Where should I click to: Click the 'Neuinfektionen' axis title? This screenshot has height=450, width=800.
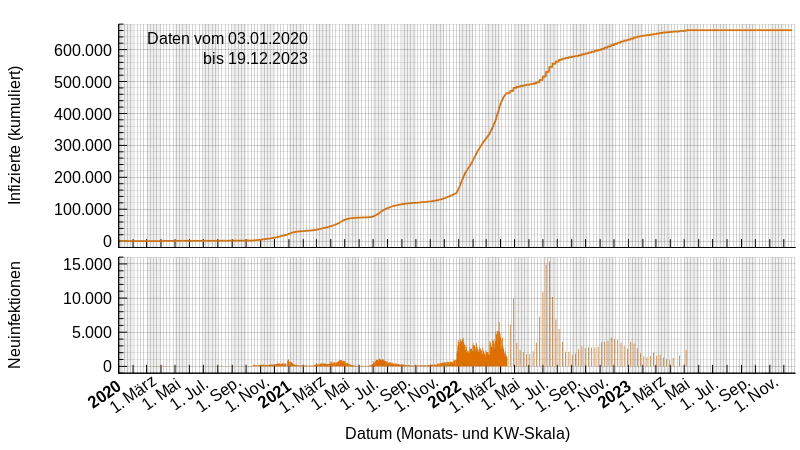[x=14, y=315]
